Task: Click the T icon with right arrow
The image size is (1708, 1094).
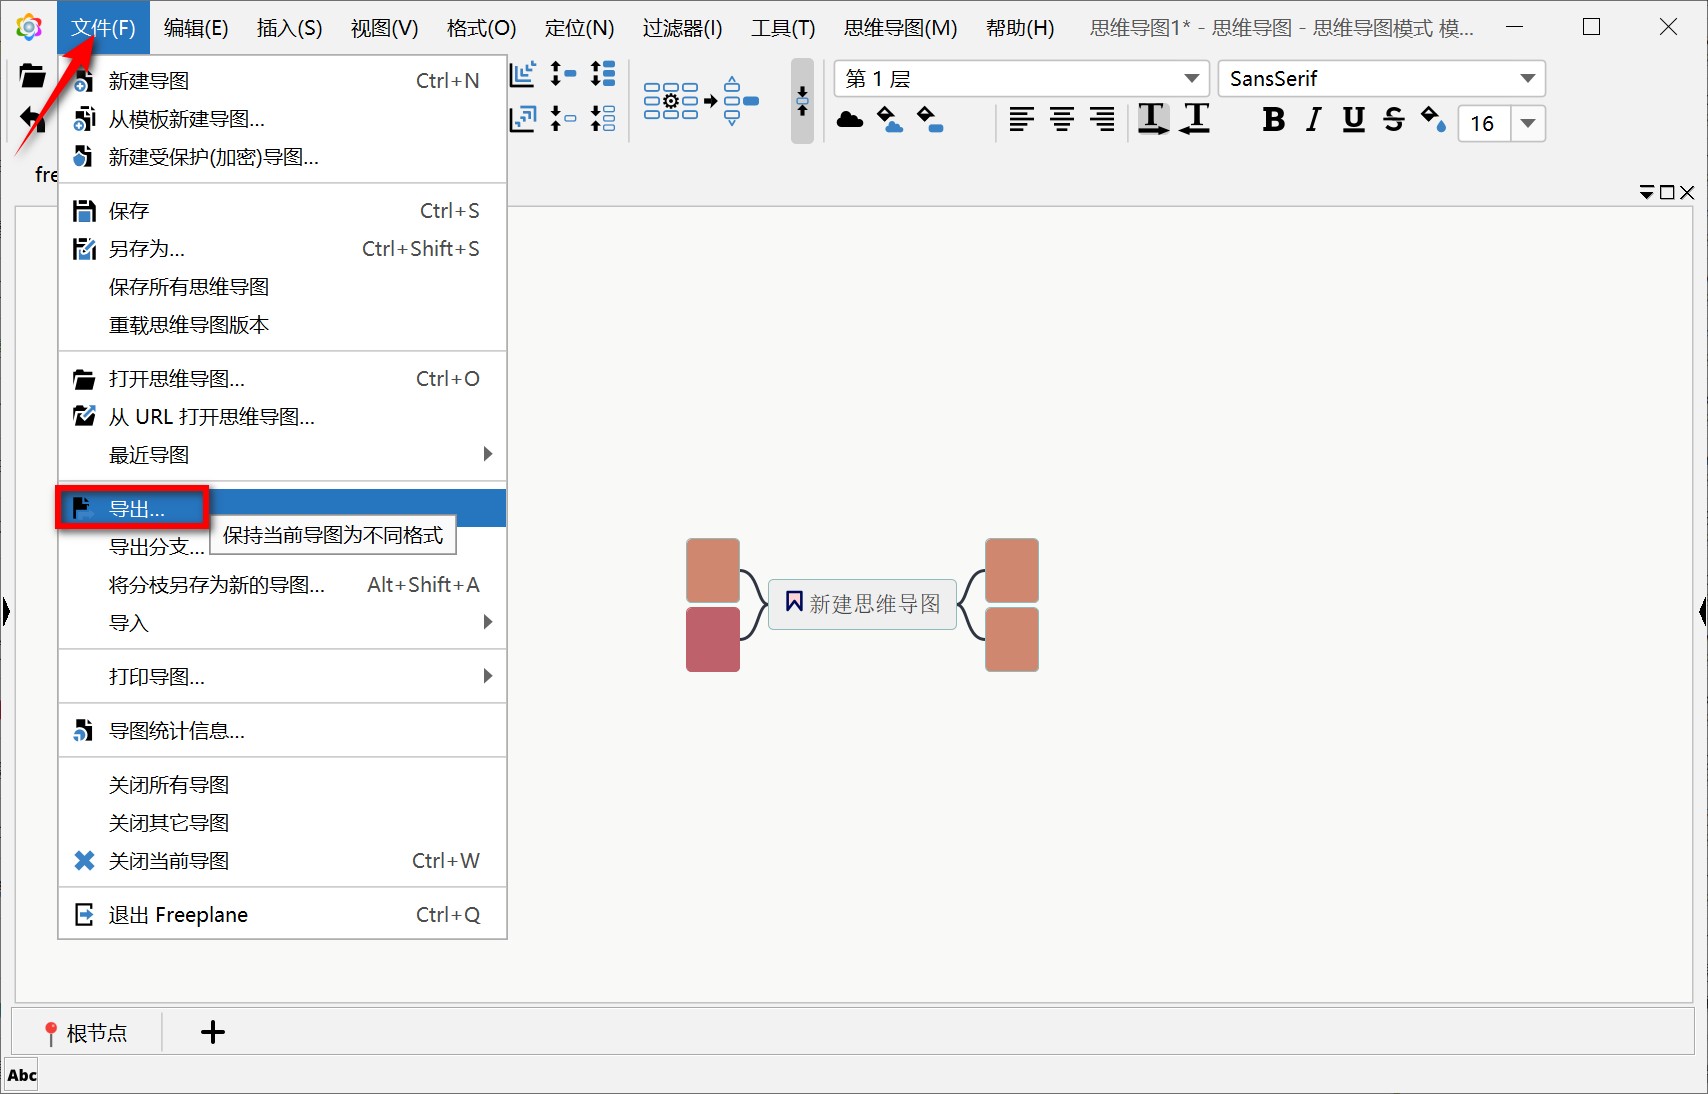Action: pos(1153,120)
